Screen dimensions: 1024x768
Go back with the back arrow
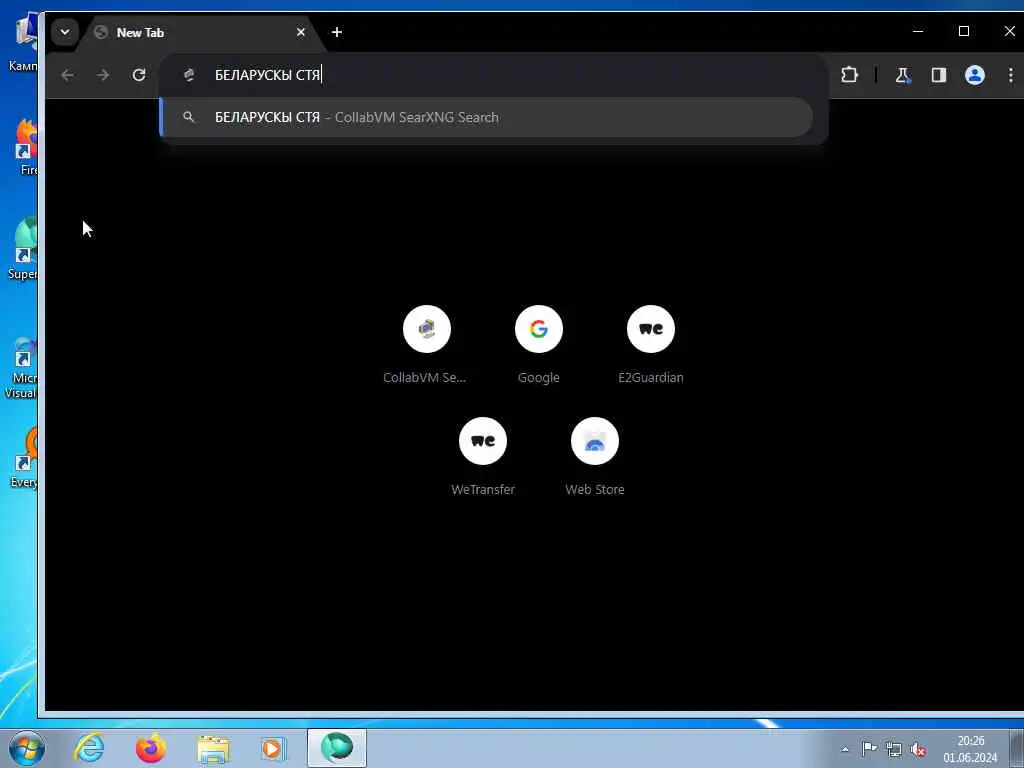pyautogui.click(x=67, y=75)
